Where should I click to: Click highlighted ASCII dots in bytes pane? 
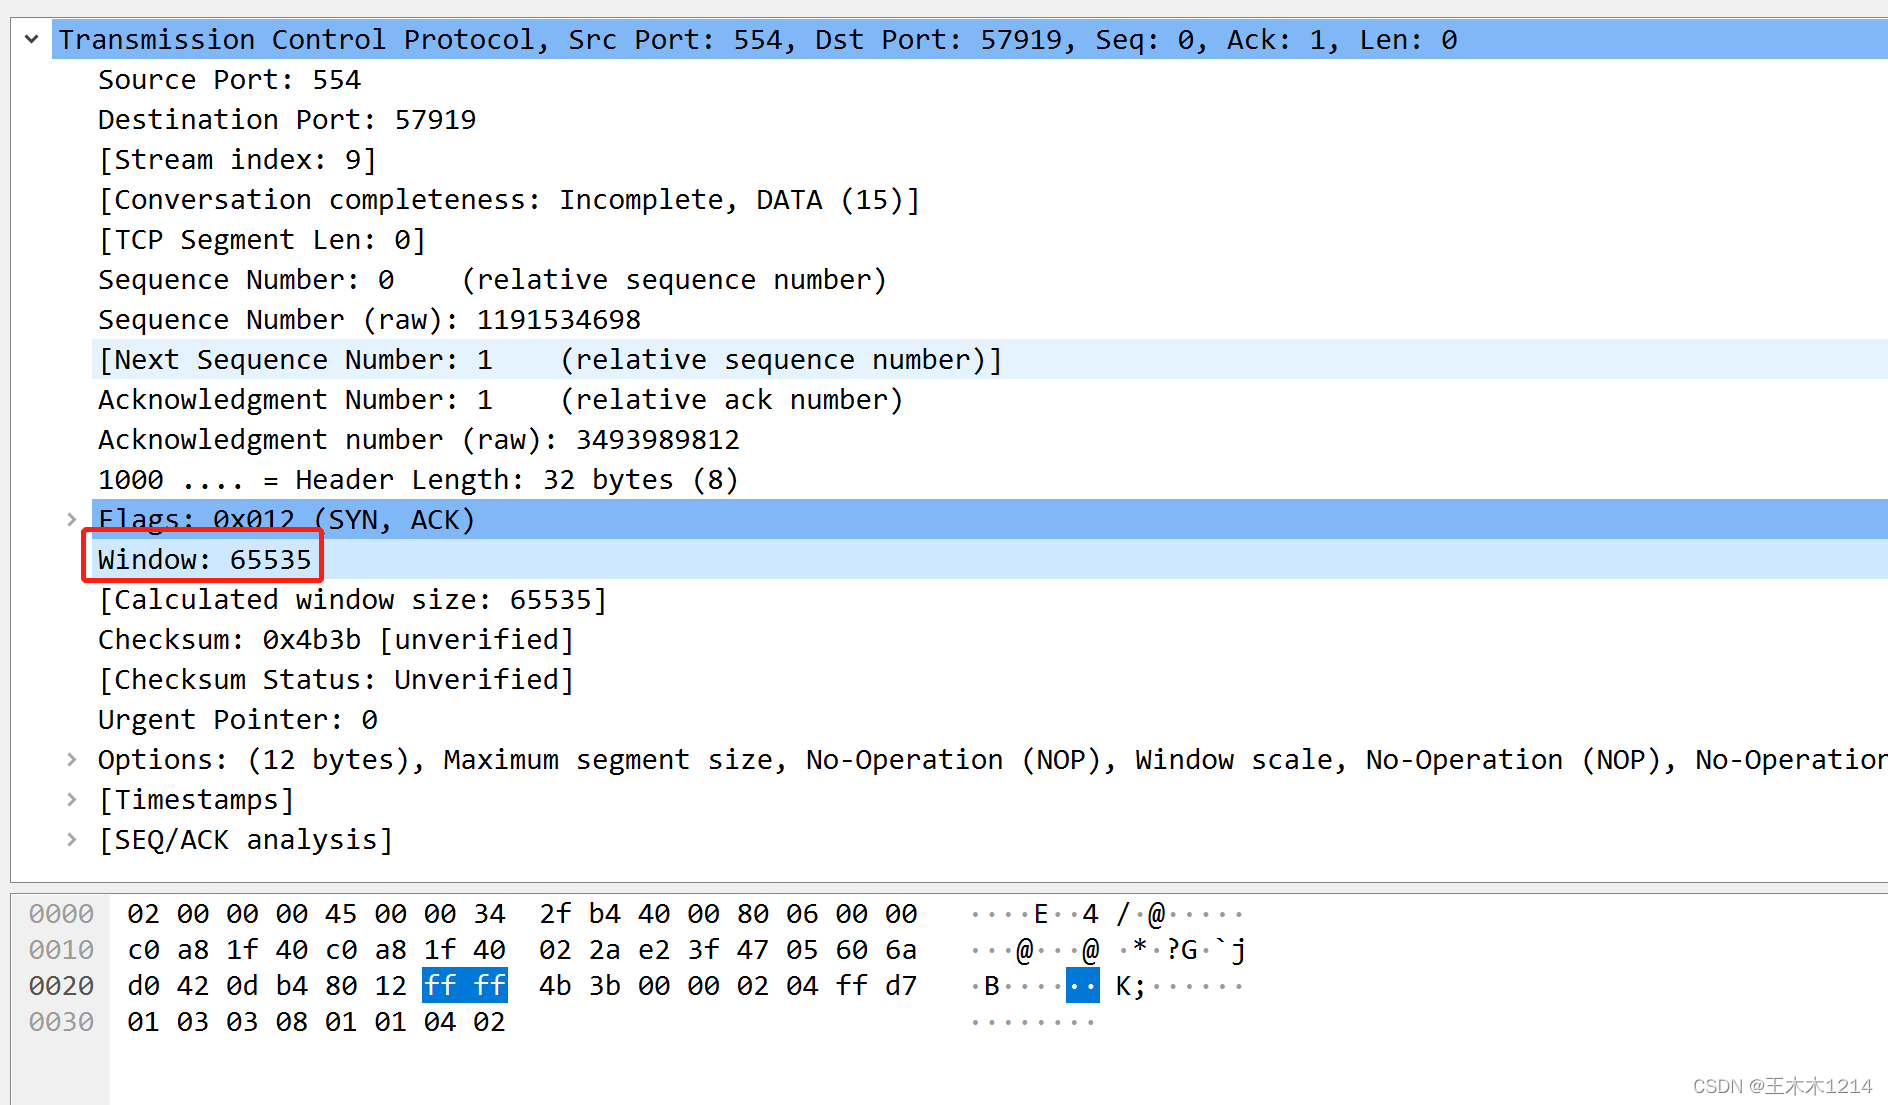(x=1082, y=985)
